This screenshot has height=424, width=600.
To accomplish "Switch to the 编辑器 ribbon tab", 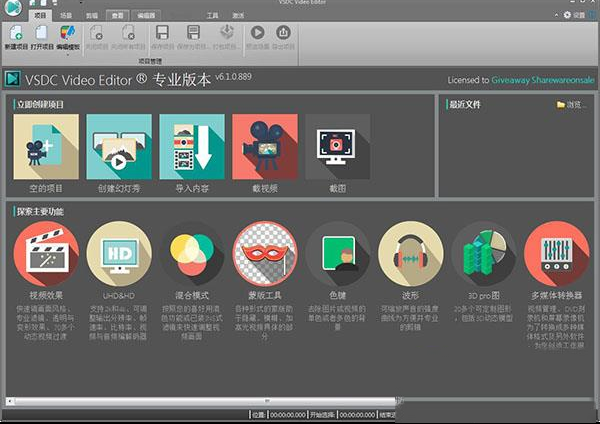I will 146,17.
